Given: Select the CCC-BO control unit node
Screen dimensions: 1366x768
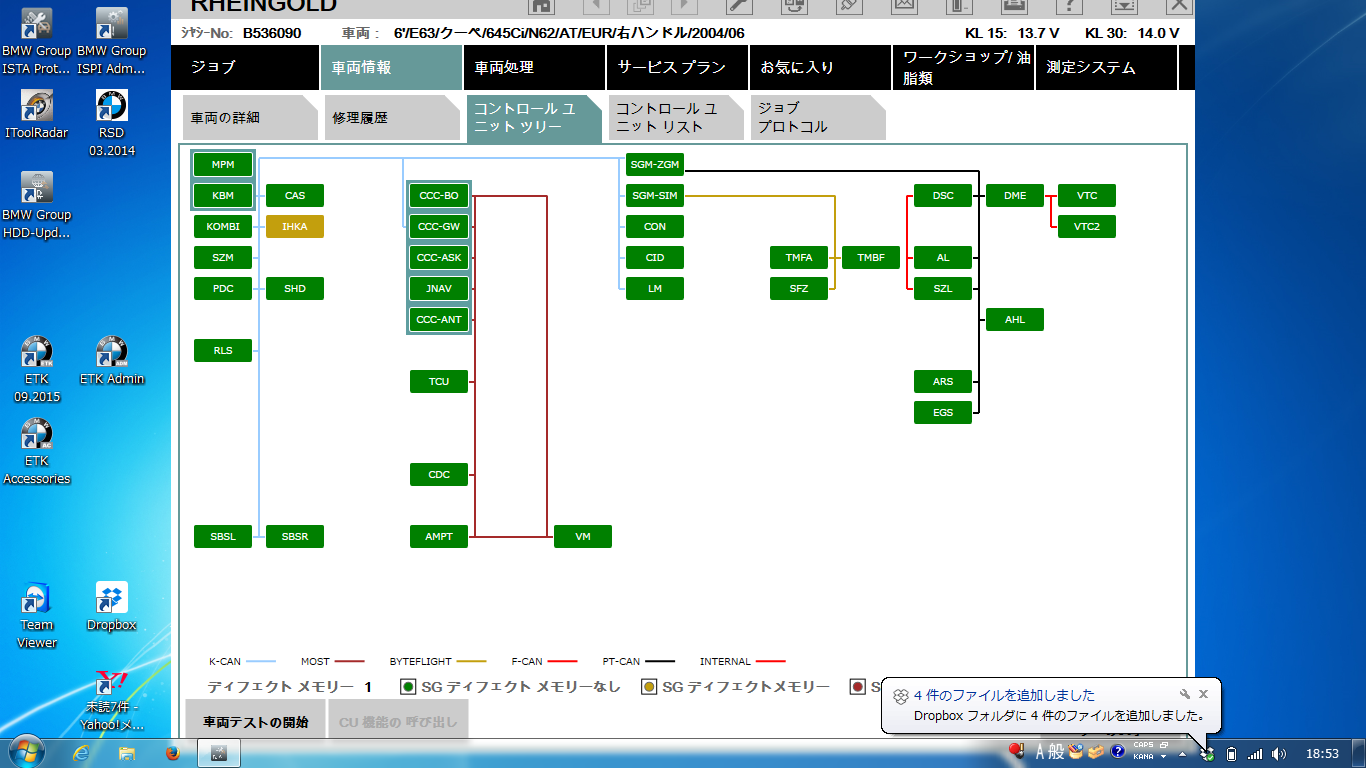Looking at the screenshot, I should coord(439,196).
